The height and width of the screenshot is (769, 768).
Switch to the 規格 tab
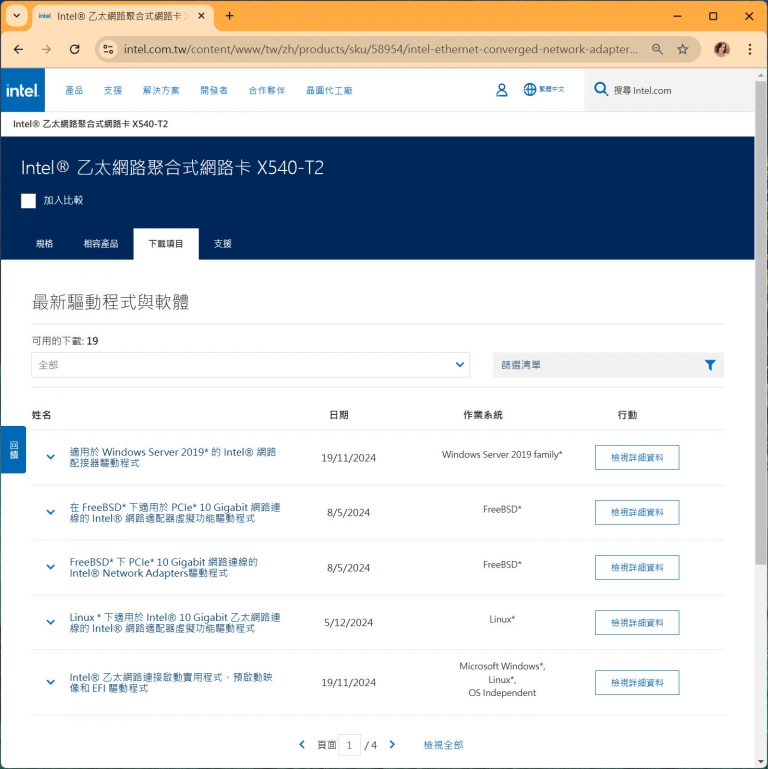click(x=44, y=244)
